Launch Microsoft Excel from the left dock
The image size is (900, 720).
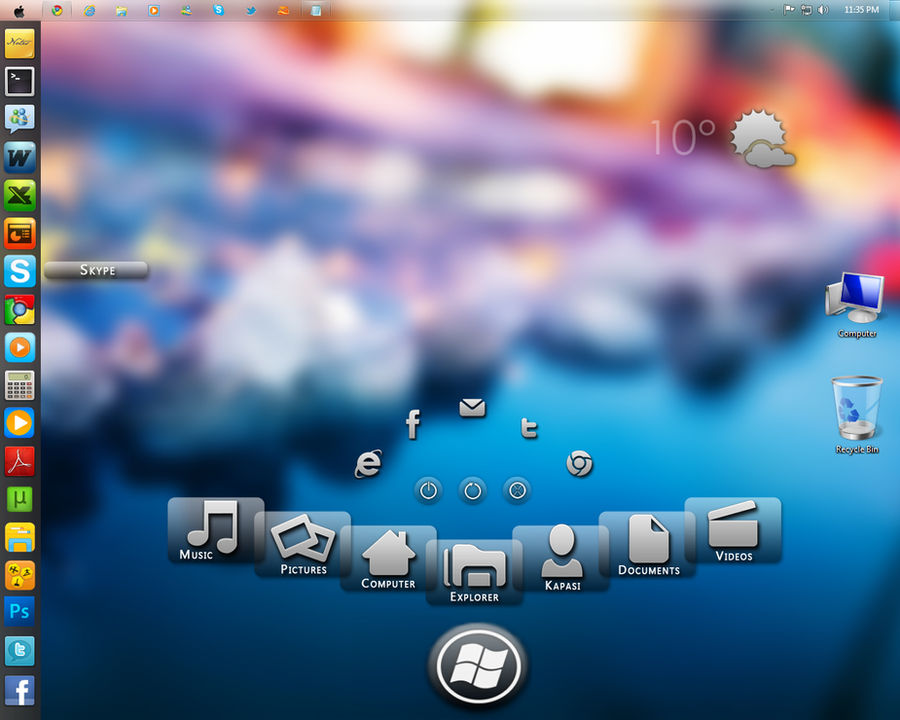20,195
